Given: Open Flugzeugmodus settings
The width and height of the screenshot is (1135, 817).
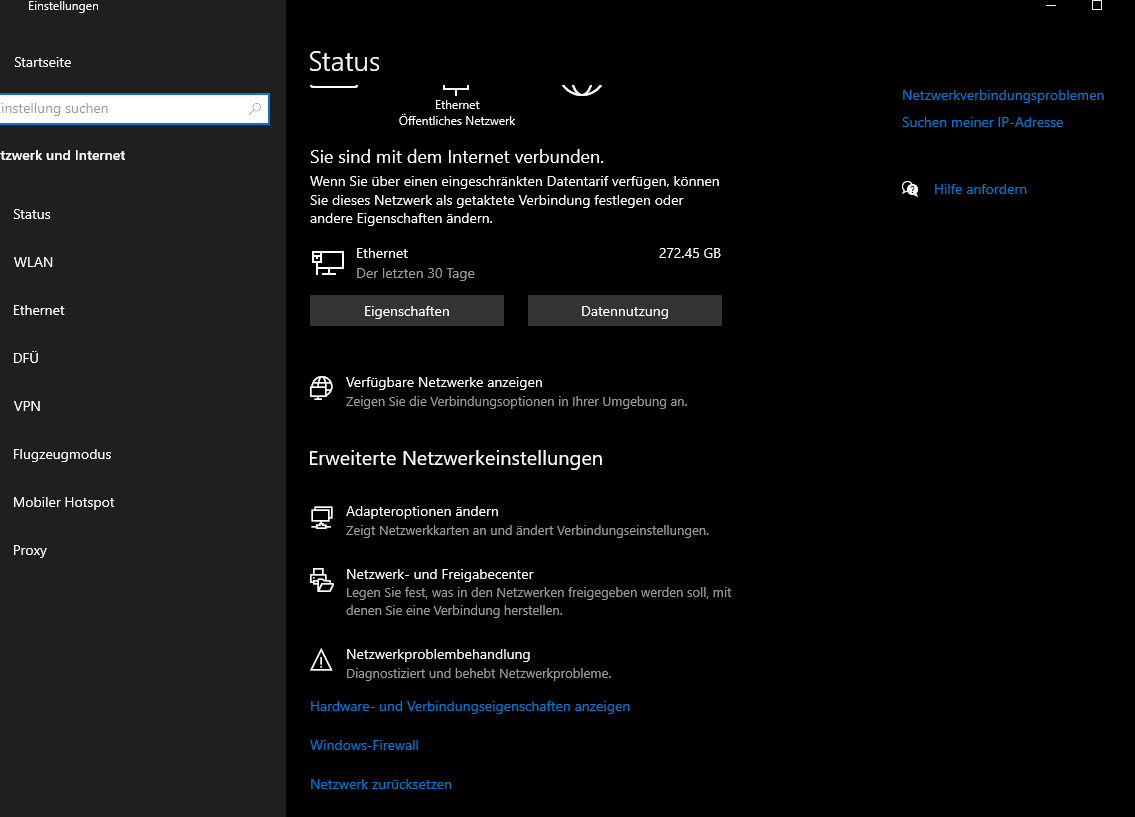Looking at the screenshot, I should 62,454.
